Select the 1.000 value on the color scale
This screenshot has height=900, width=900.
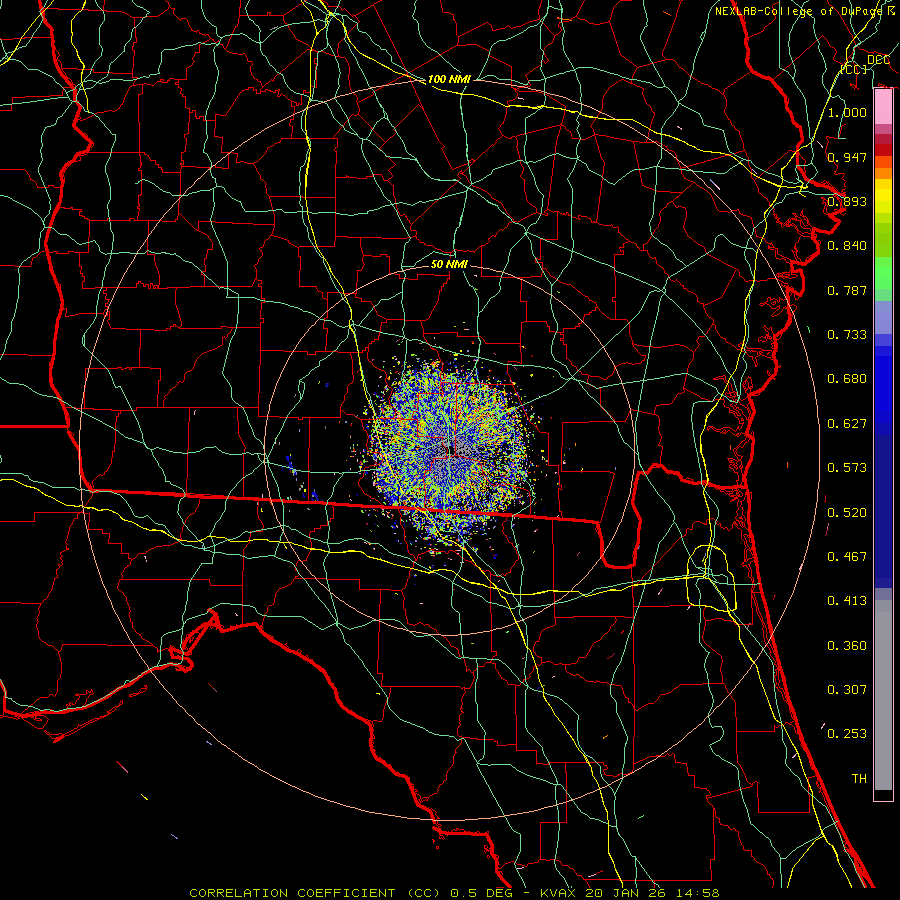point(847,112)
